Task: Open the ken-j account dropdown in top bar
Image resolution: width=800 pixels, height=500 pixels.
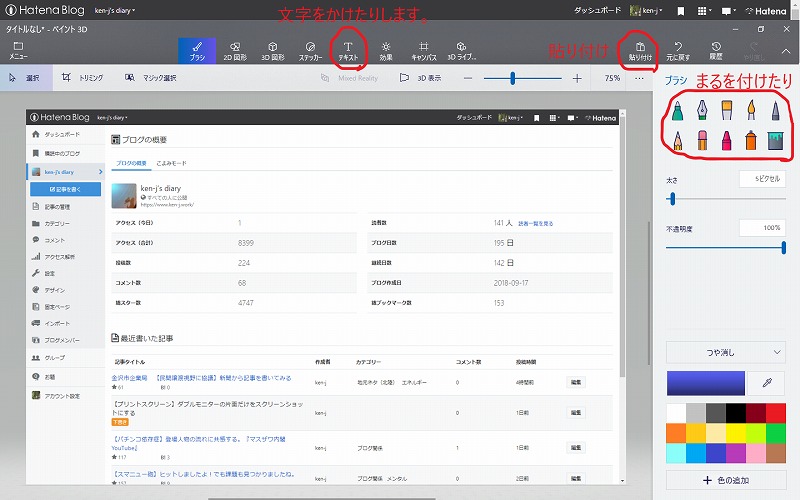Action: [x=646, y=10]
